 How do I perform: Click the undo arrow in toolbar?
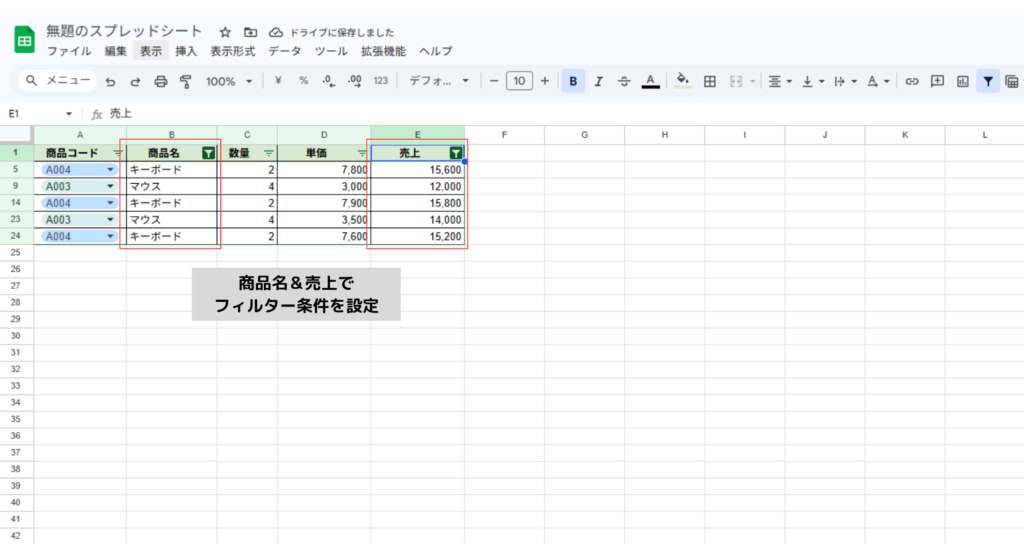(110, 81)
